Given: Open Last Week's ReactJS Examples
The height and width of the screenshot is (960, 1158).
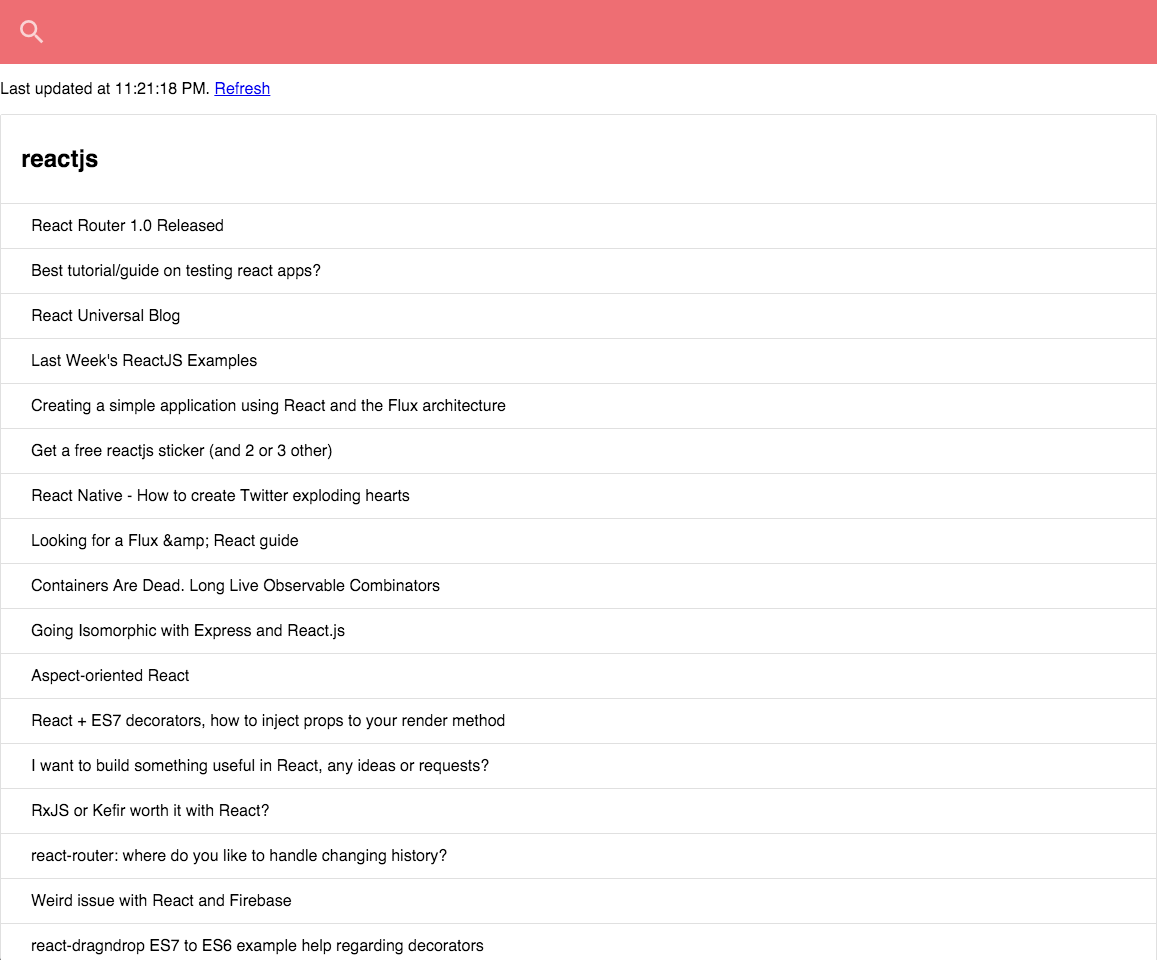Looking at the screenshot, I should 578,361.
